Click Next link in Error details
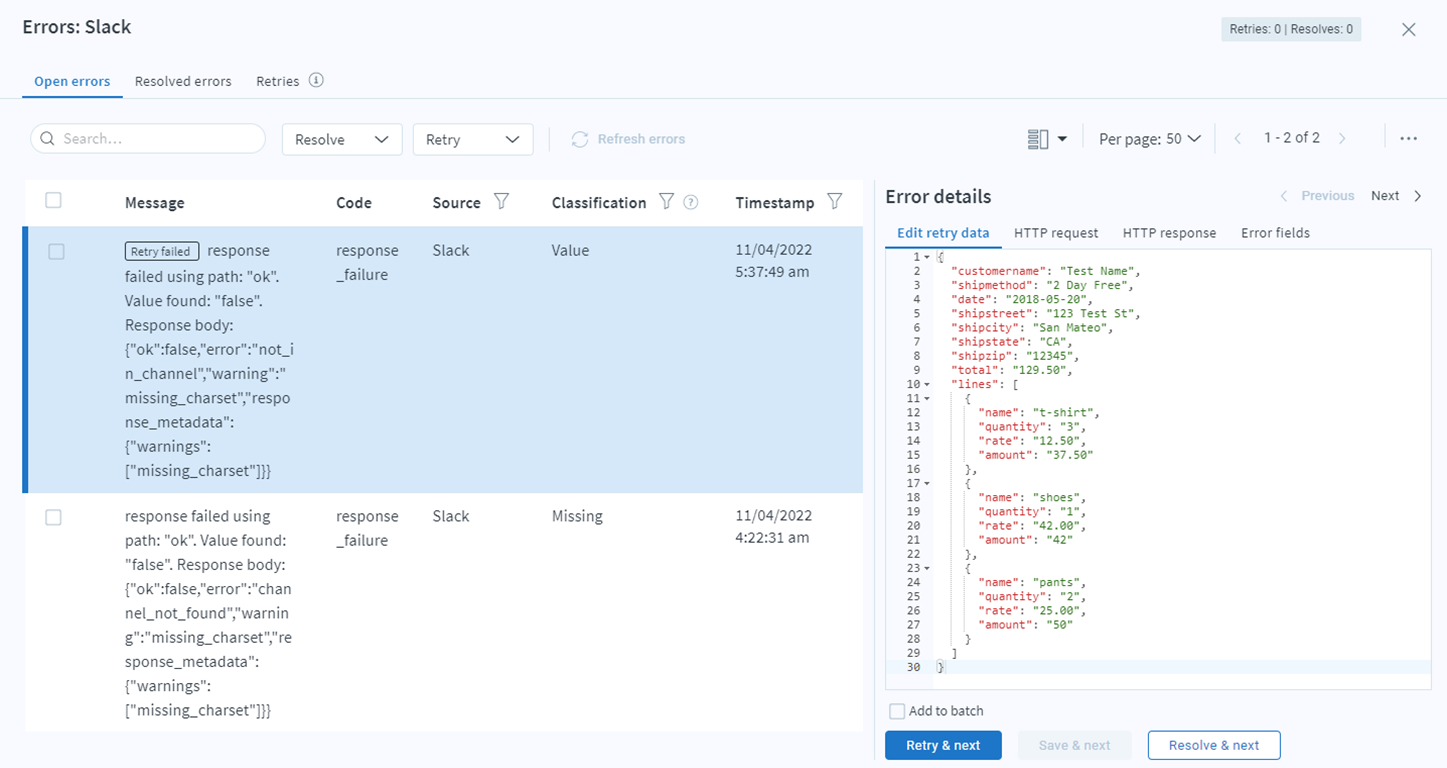Image resolution: width=1447 pixels, height=768 pixels. (x=1385, y=196)
